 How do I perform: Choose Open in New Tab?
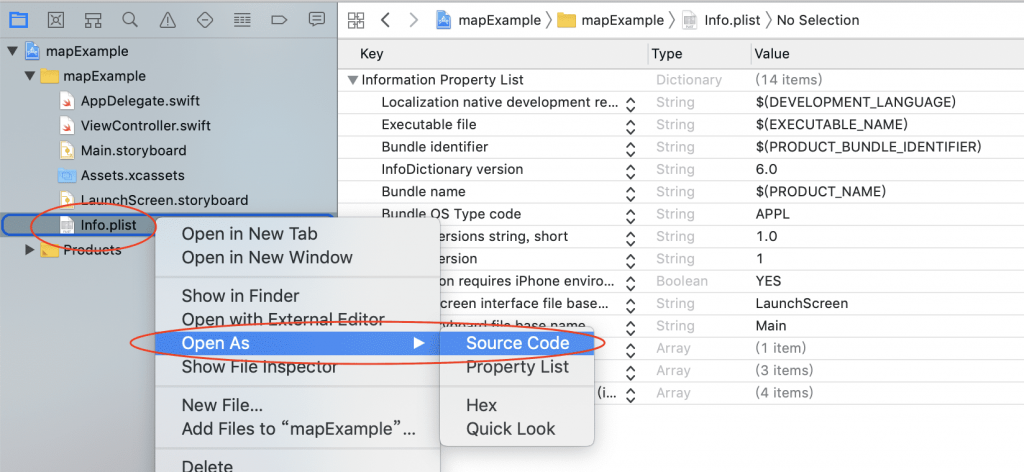[x=249, y=234]
